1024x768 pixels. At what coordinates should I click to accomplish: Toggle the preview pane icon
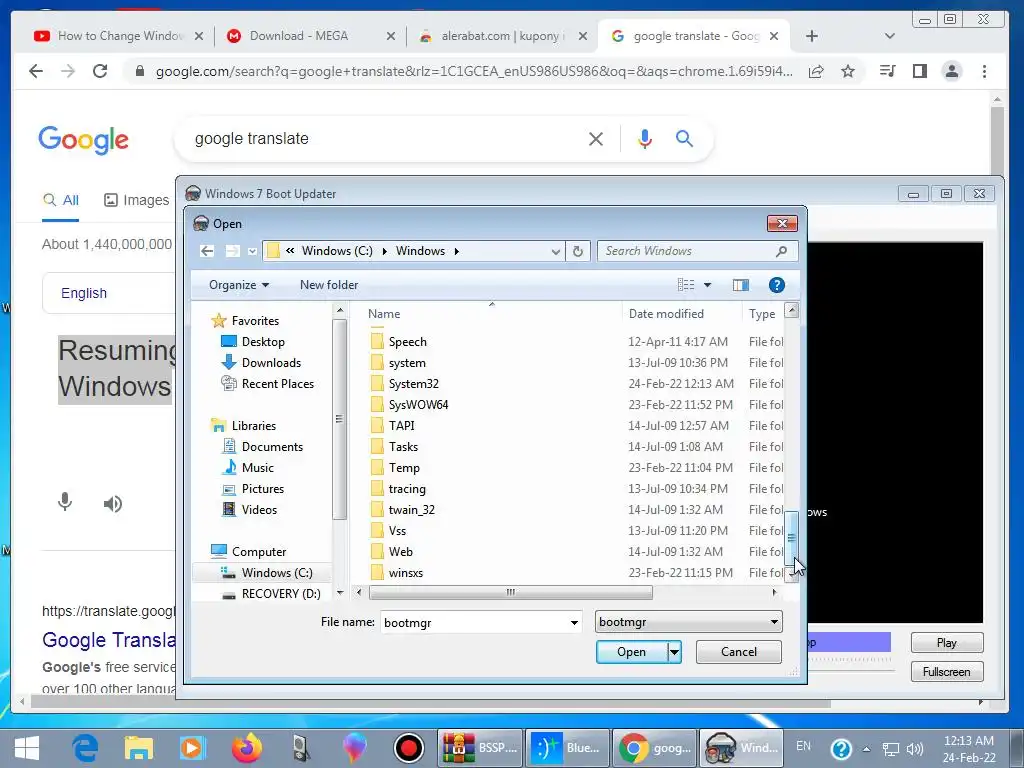point(740,285)
